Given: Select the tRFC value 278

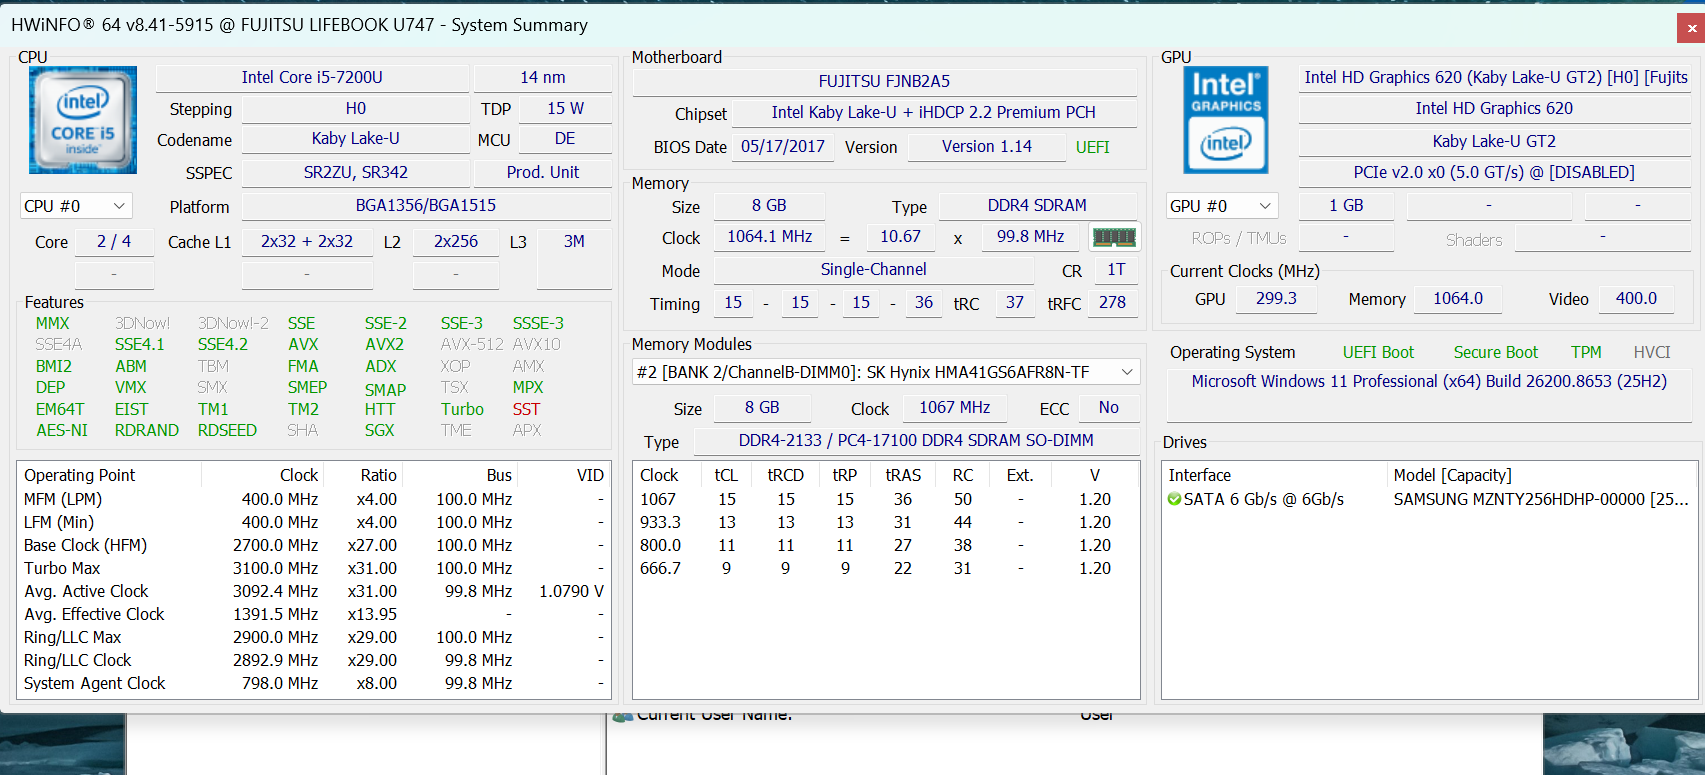Looking at the screenshot, I should (x=1112, y=302).
